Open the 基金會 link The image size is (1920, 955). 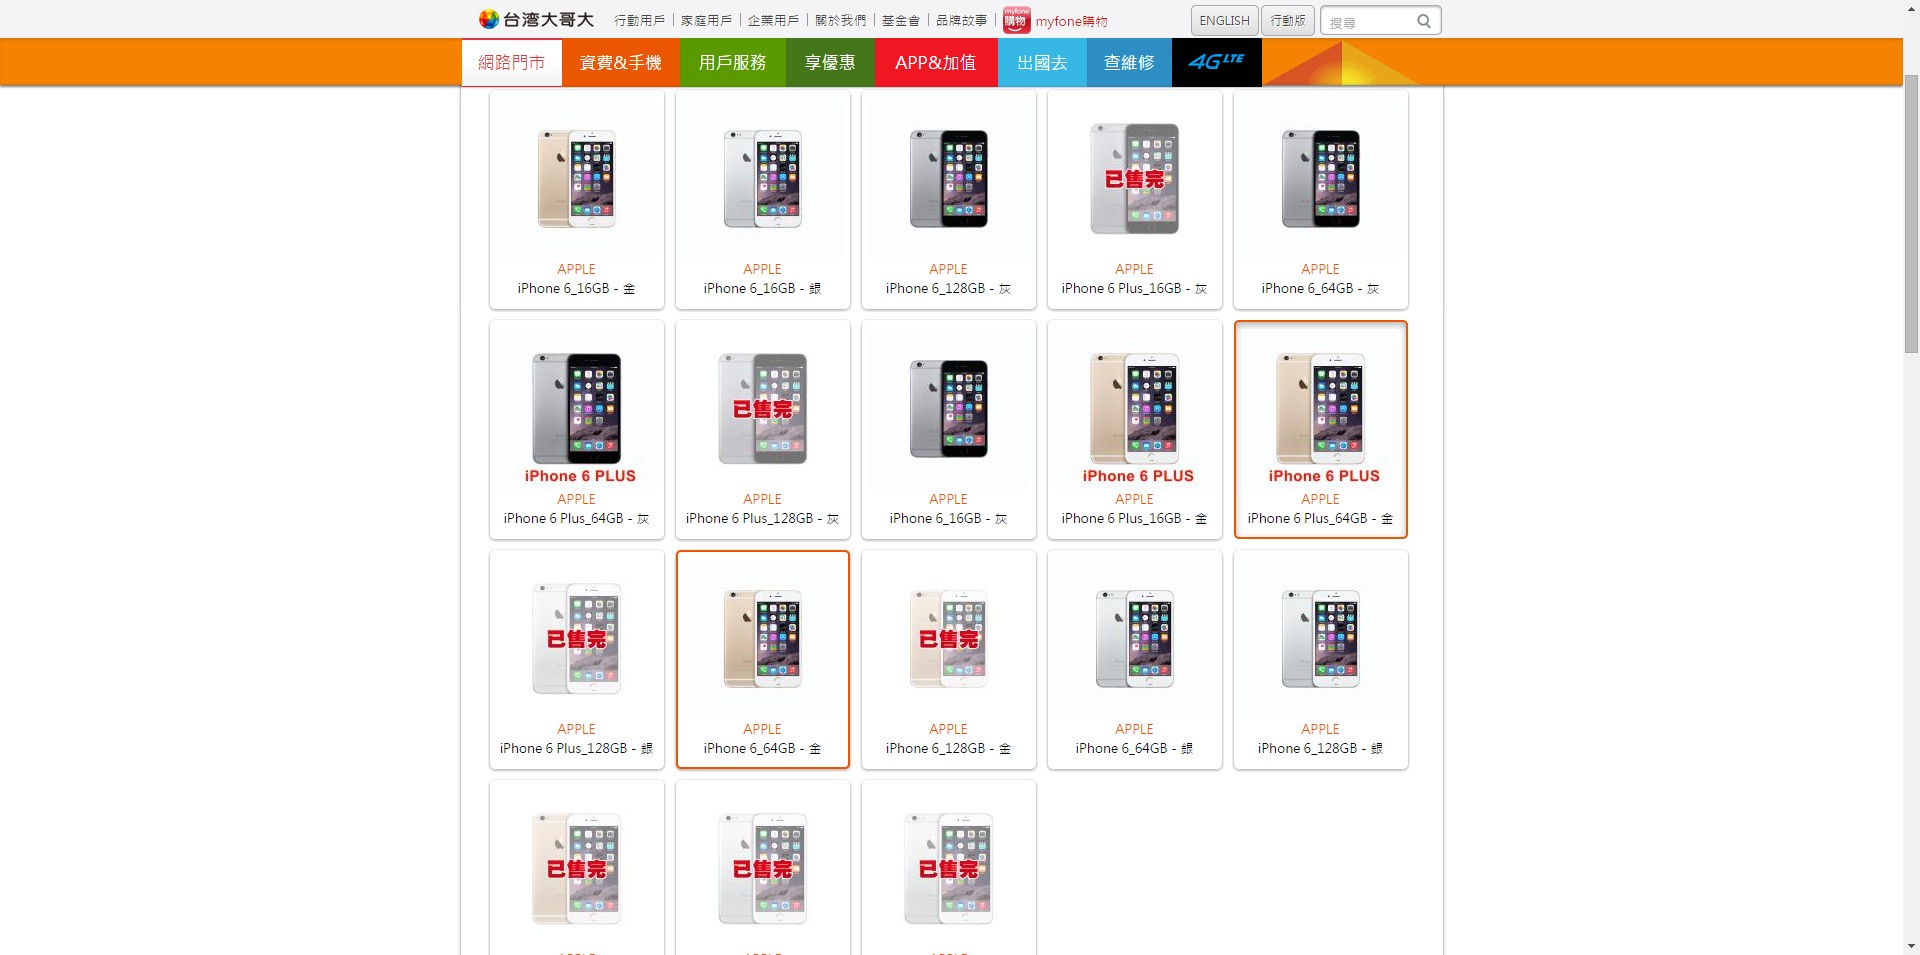tap(900, 20)
